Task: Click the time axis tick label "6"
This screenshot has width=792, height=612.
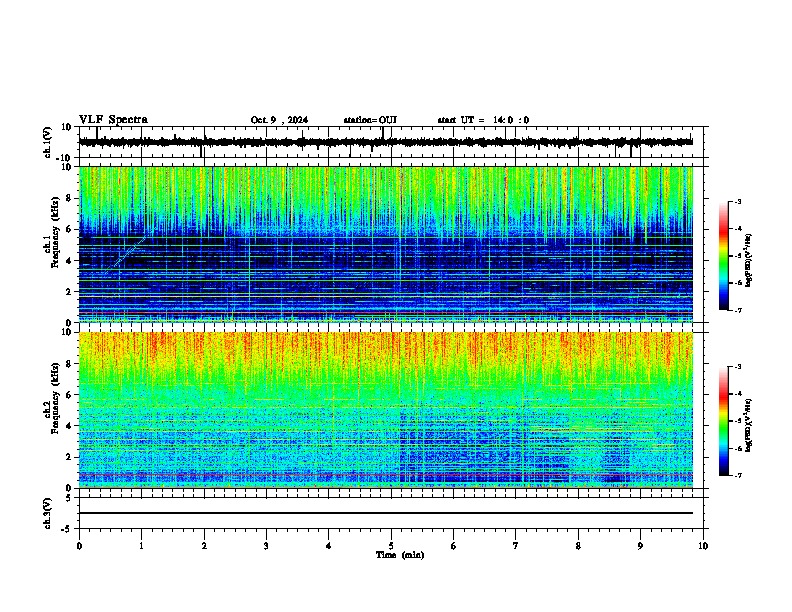Action: [x=453, y=546]
